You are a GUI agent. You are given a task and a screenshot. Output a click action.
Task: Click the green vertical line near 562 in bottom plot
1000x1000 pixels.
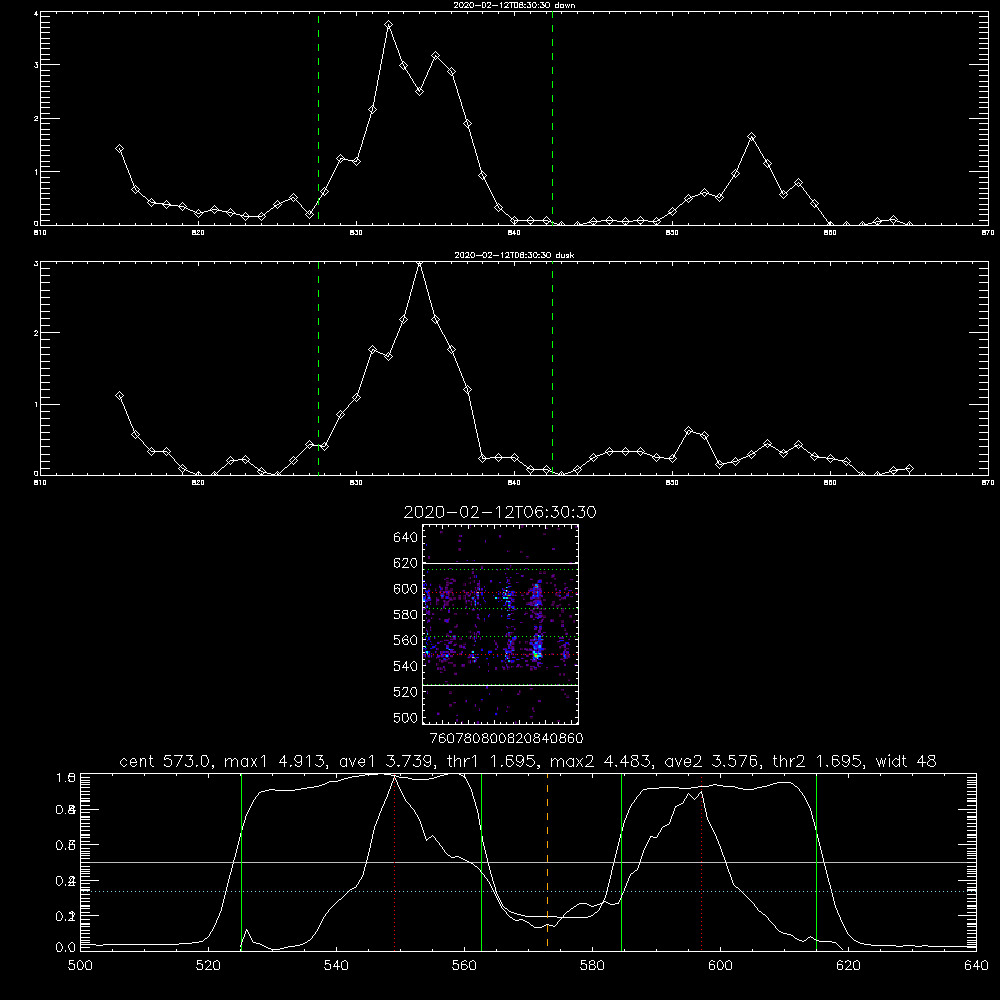click(482, 861)
